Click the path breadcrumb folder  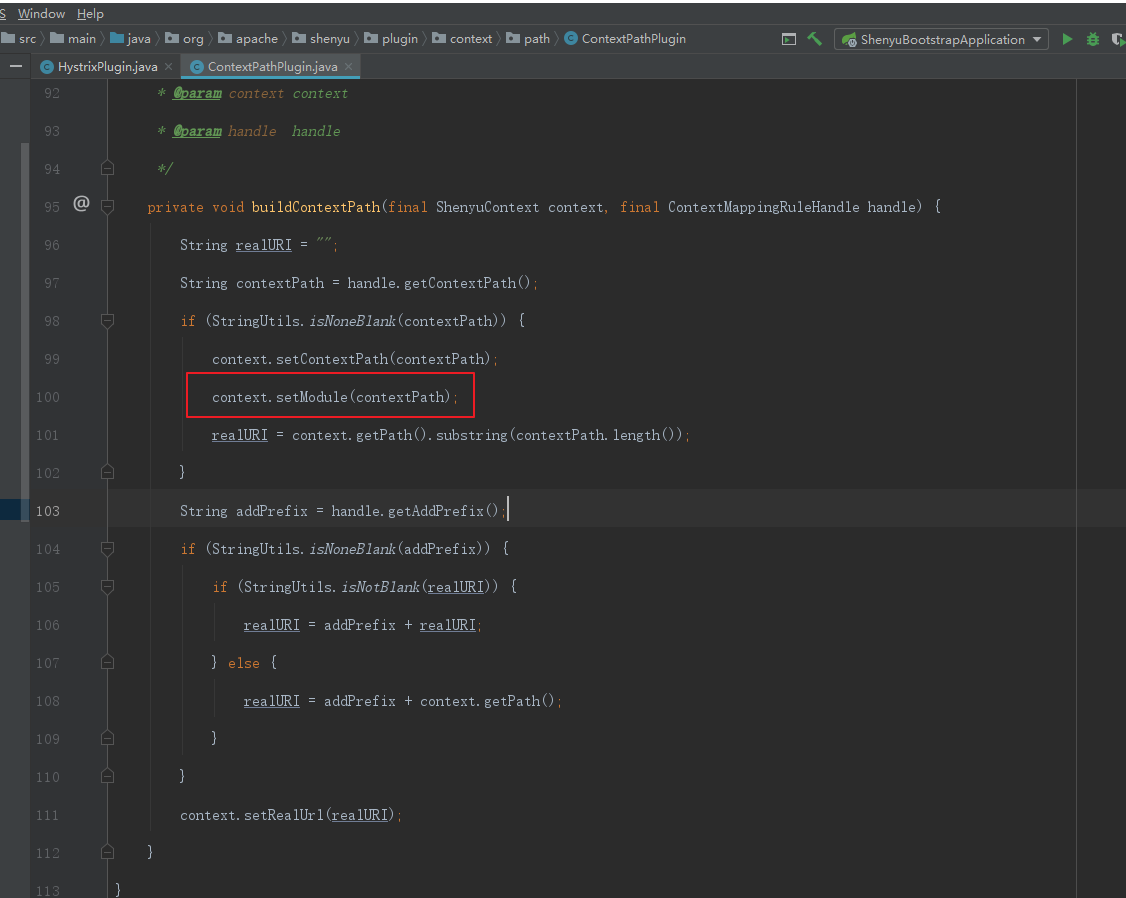tap(528, 39)
